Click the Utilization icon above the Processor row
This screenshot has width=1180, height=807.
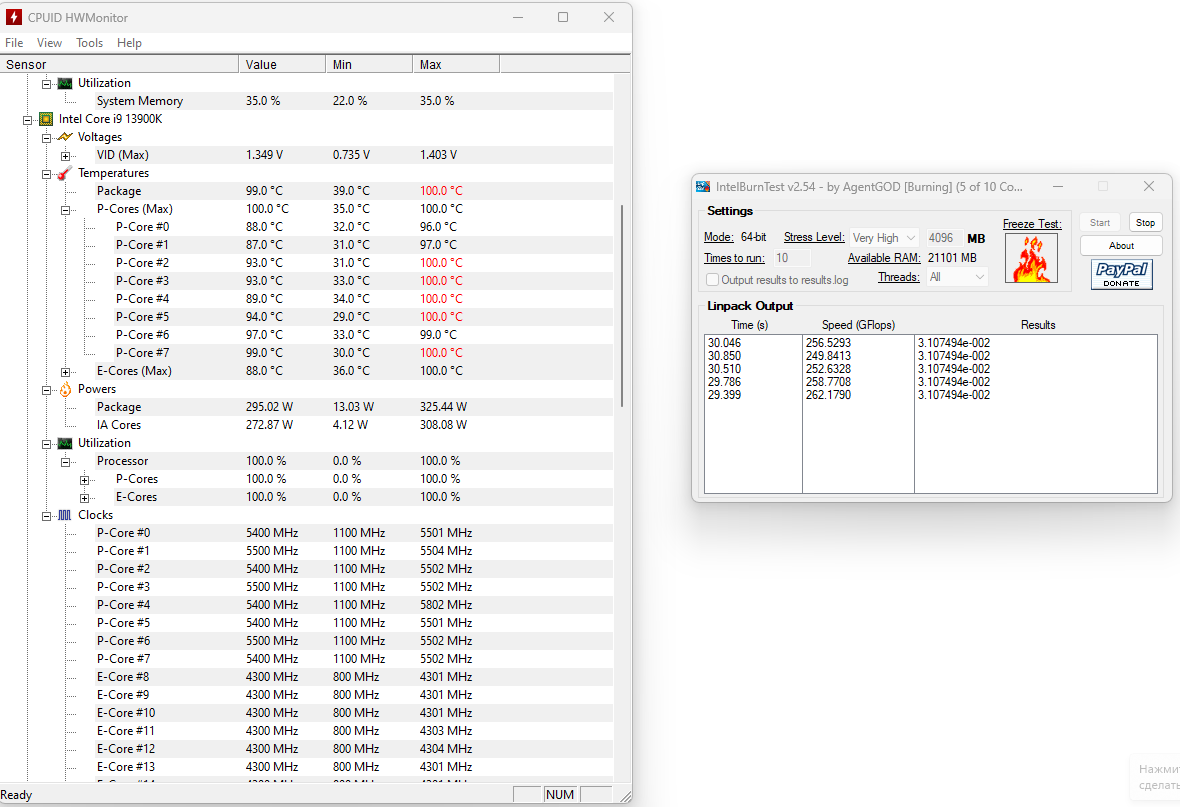tap(65, 443)
